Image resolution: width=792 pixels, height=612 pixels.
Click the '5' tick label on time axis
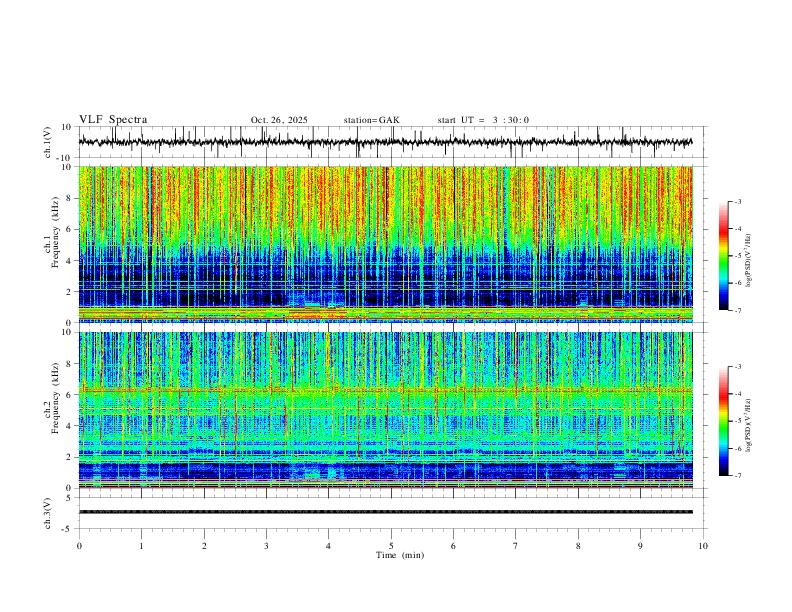point(391,546)
